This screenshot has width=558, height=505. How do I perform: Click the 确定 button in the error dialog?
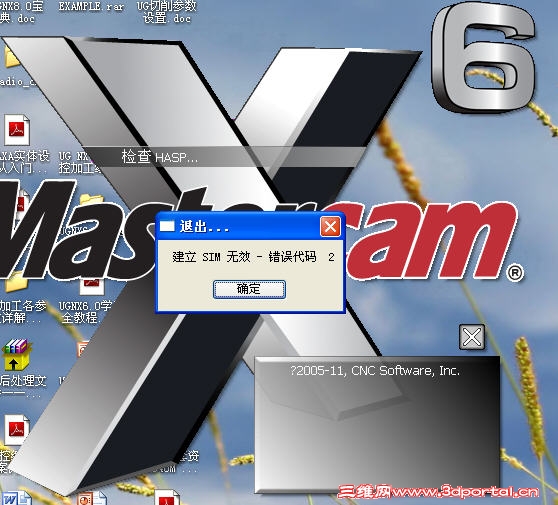[249, 289]
